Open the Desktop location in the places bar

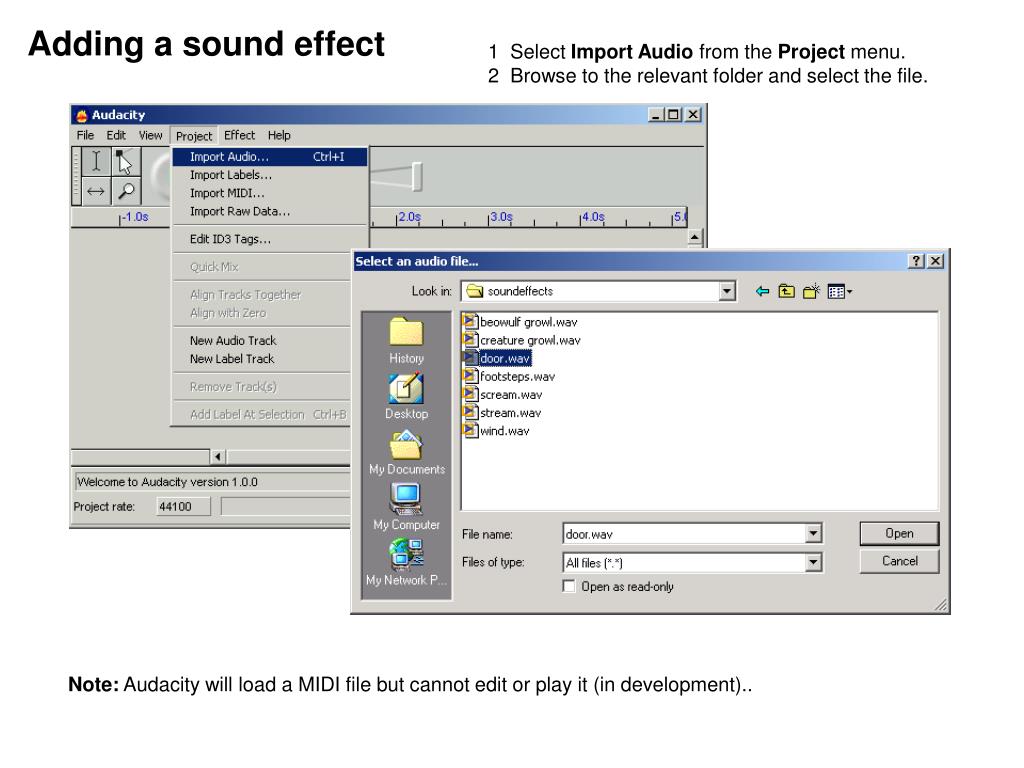(x=406, y=396)
